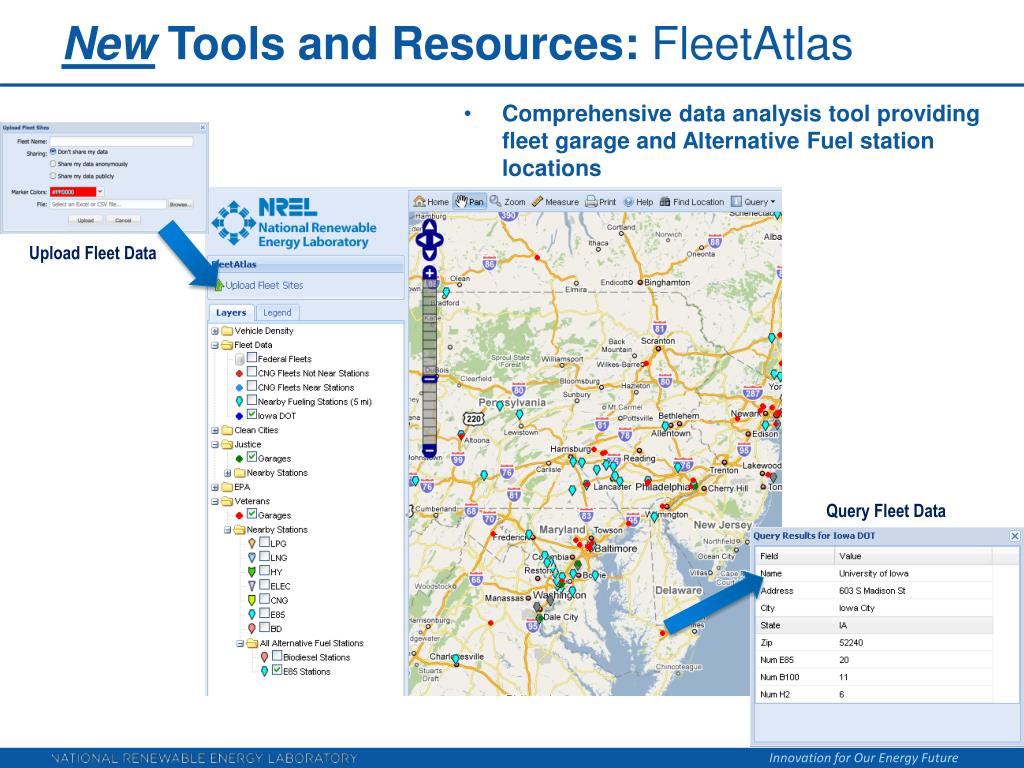
Task: Open the Marker Colors dropdown arrow
Action: pyautogui.click(x=100, y=192)
